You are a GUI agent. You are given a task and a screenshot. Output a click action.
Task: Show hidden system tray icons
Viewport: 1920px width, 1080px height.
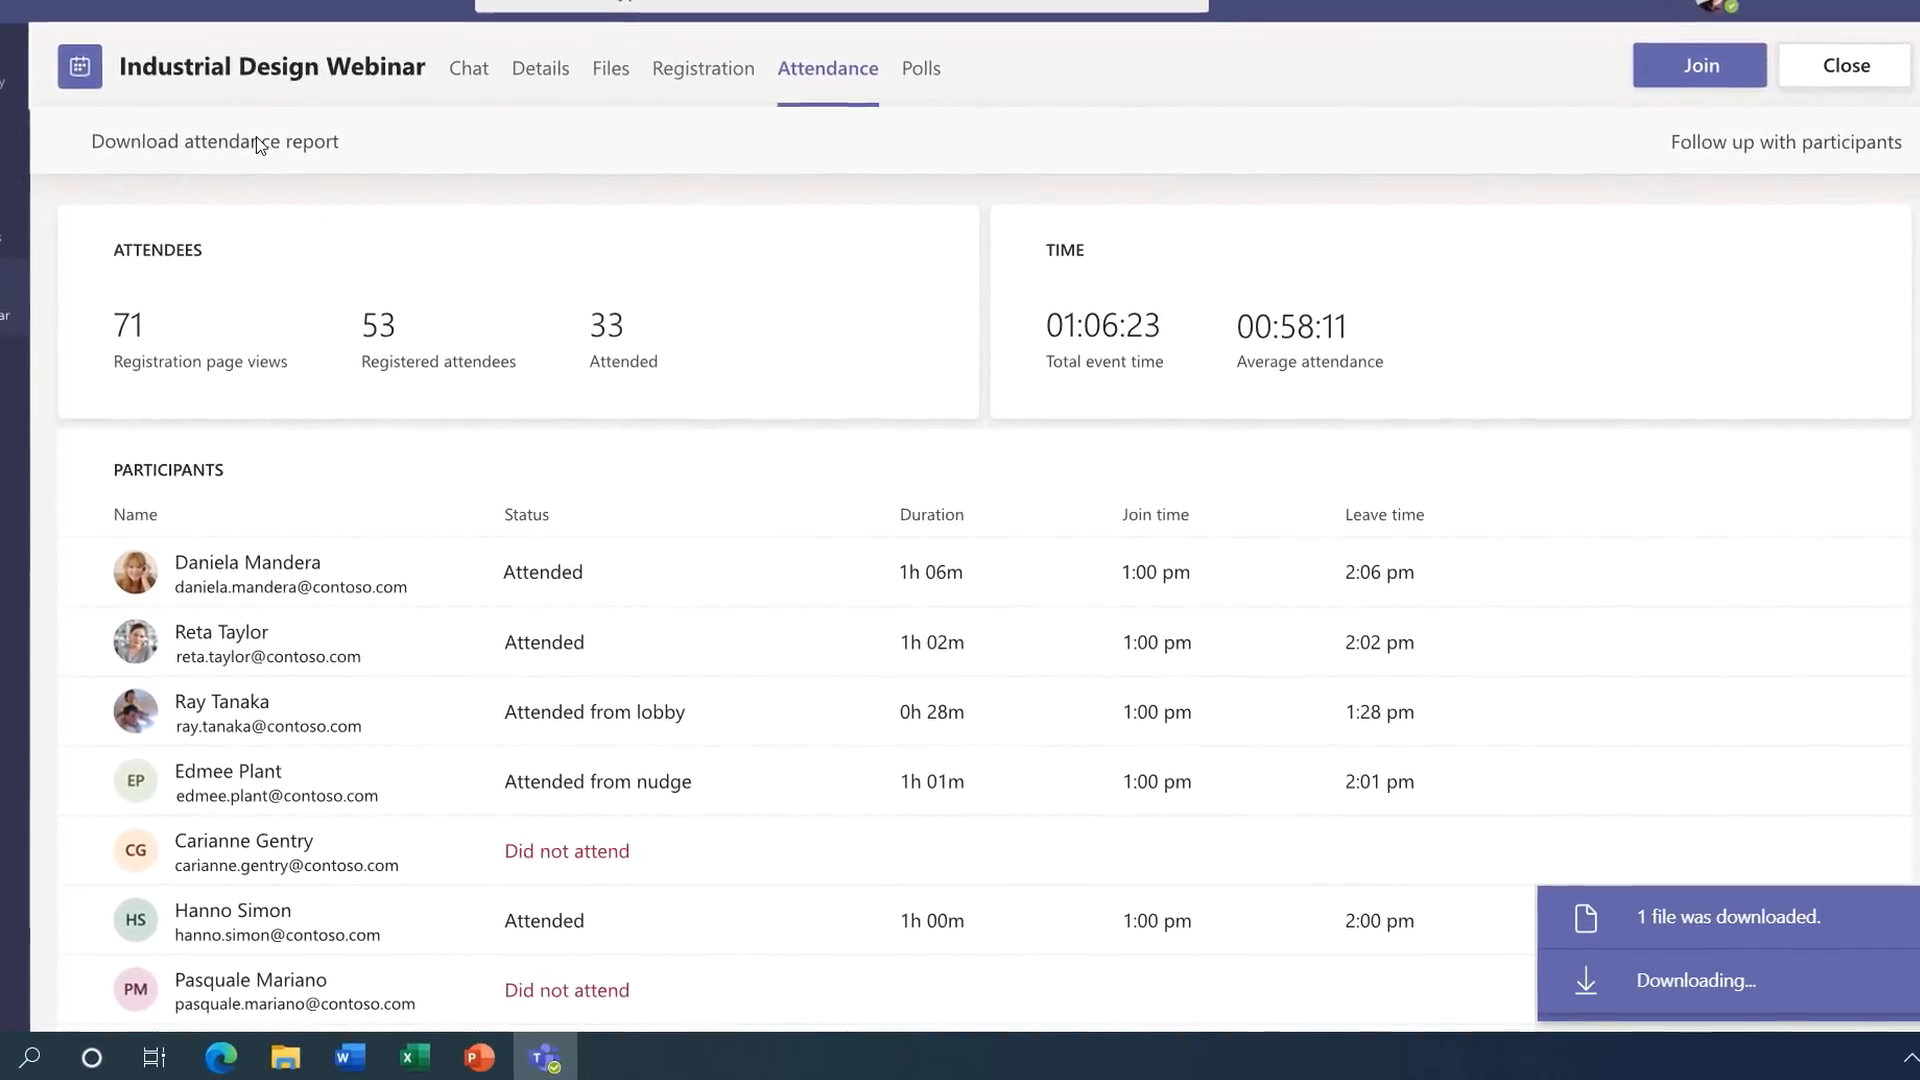(x=1909, y=1057)
